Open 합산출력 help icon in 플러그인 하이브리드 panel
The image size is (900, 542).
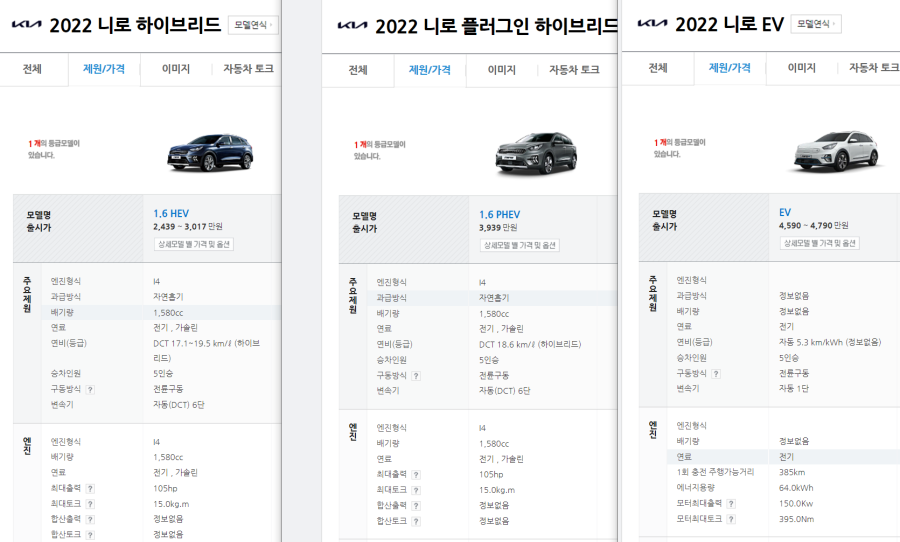(416, 506)
